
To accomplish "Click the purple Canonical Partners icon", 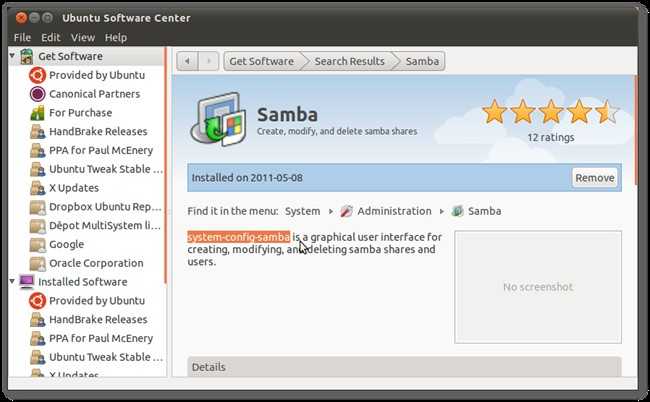I will [37, 94].
